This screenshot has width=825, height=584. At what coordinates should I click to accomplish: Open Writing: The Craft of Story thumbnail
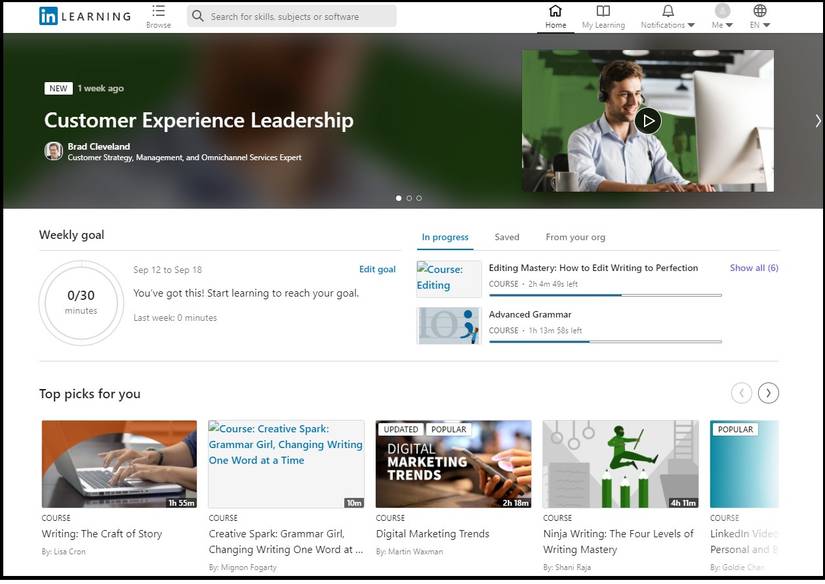[119, 464]
